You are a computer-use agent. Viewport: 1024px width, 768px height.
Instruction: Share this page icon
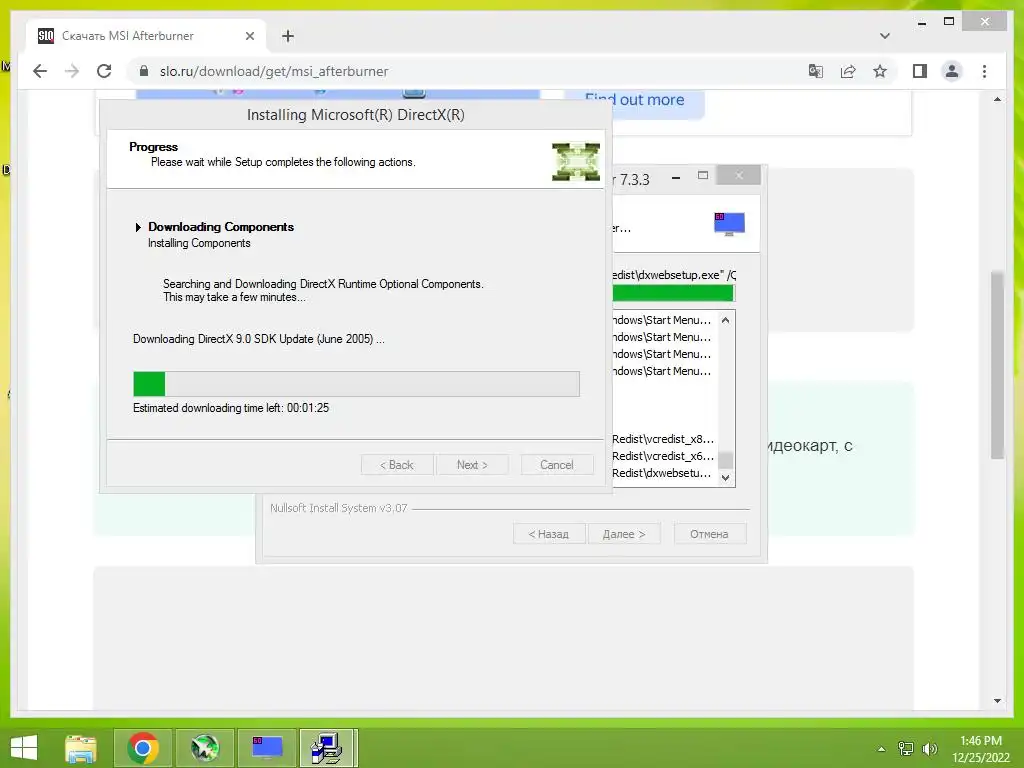(848, 71)
